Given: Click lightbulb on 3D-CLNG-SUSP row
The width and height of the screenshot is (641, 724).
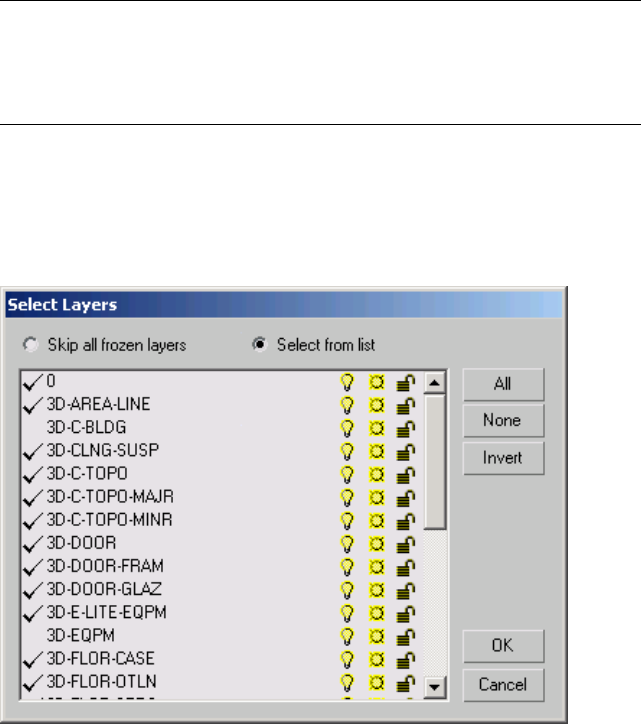Looking at the screenshot, I should (x=347, y=452).
